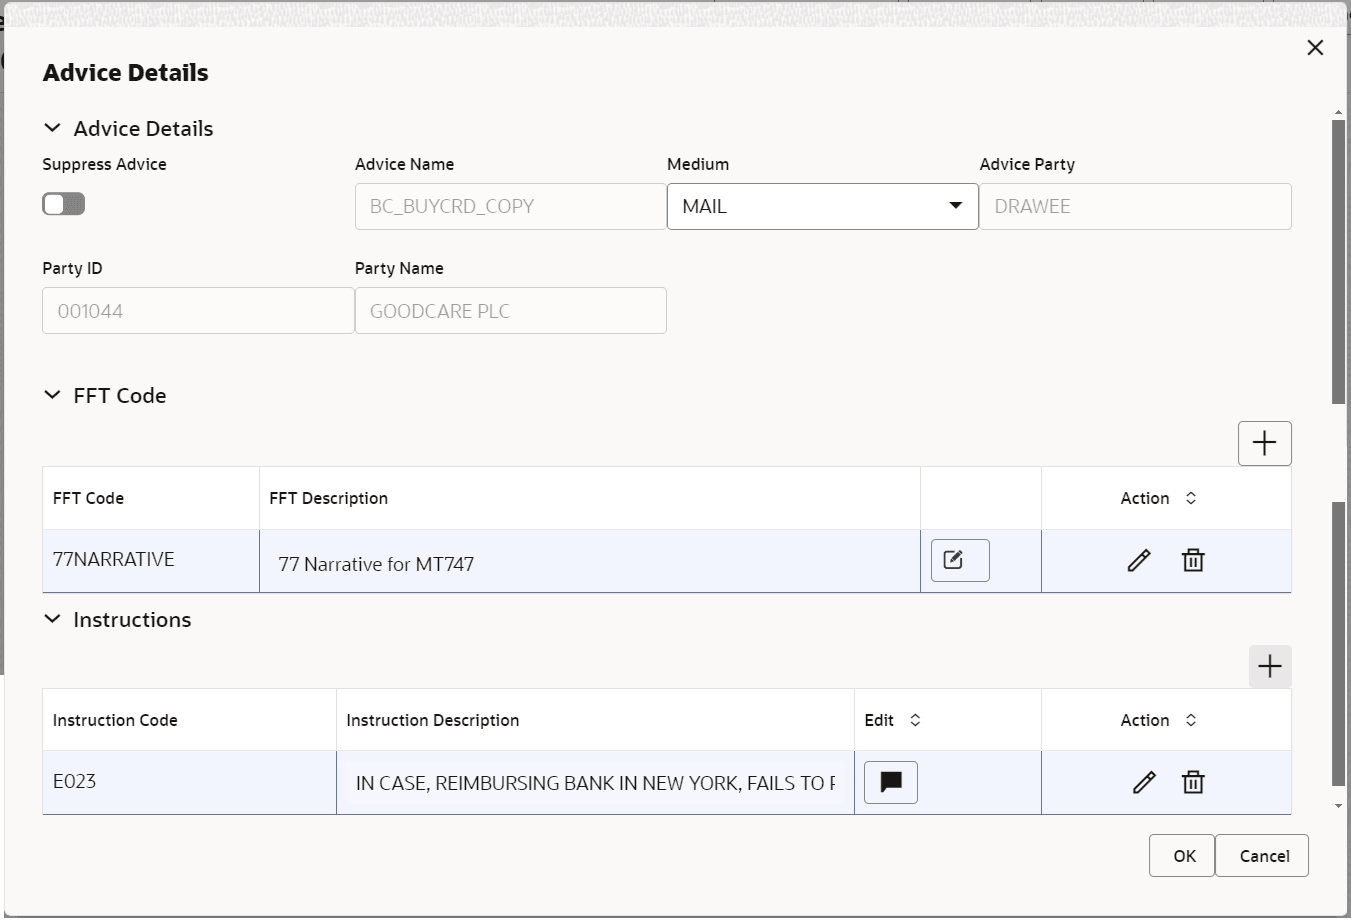This screenshot has height=921, width=1351.
Task: Open the comment editor for instruction E023
Action: click(x=890, y=782)
